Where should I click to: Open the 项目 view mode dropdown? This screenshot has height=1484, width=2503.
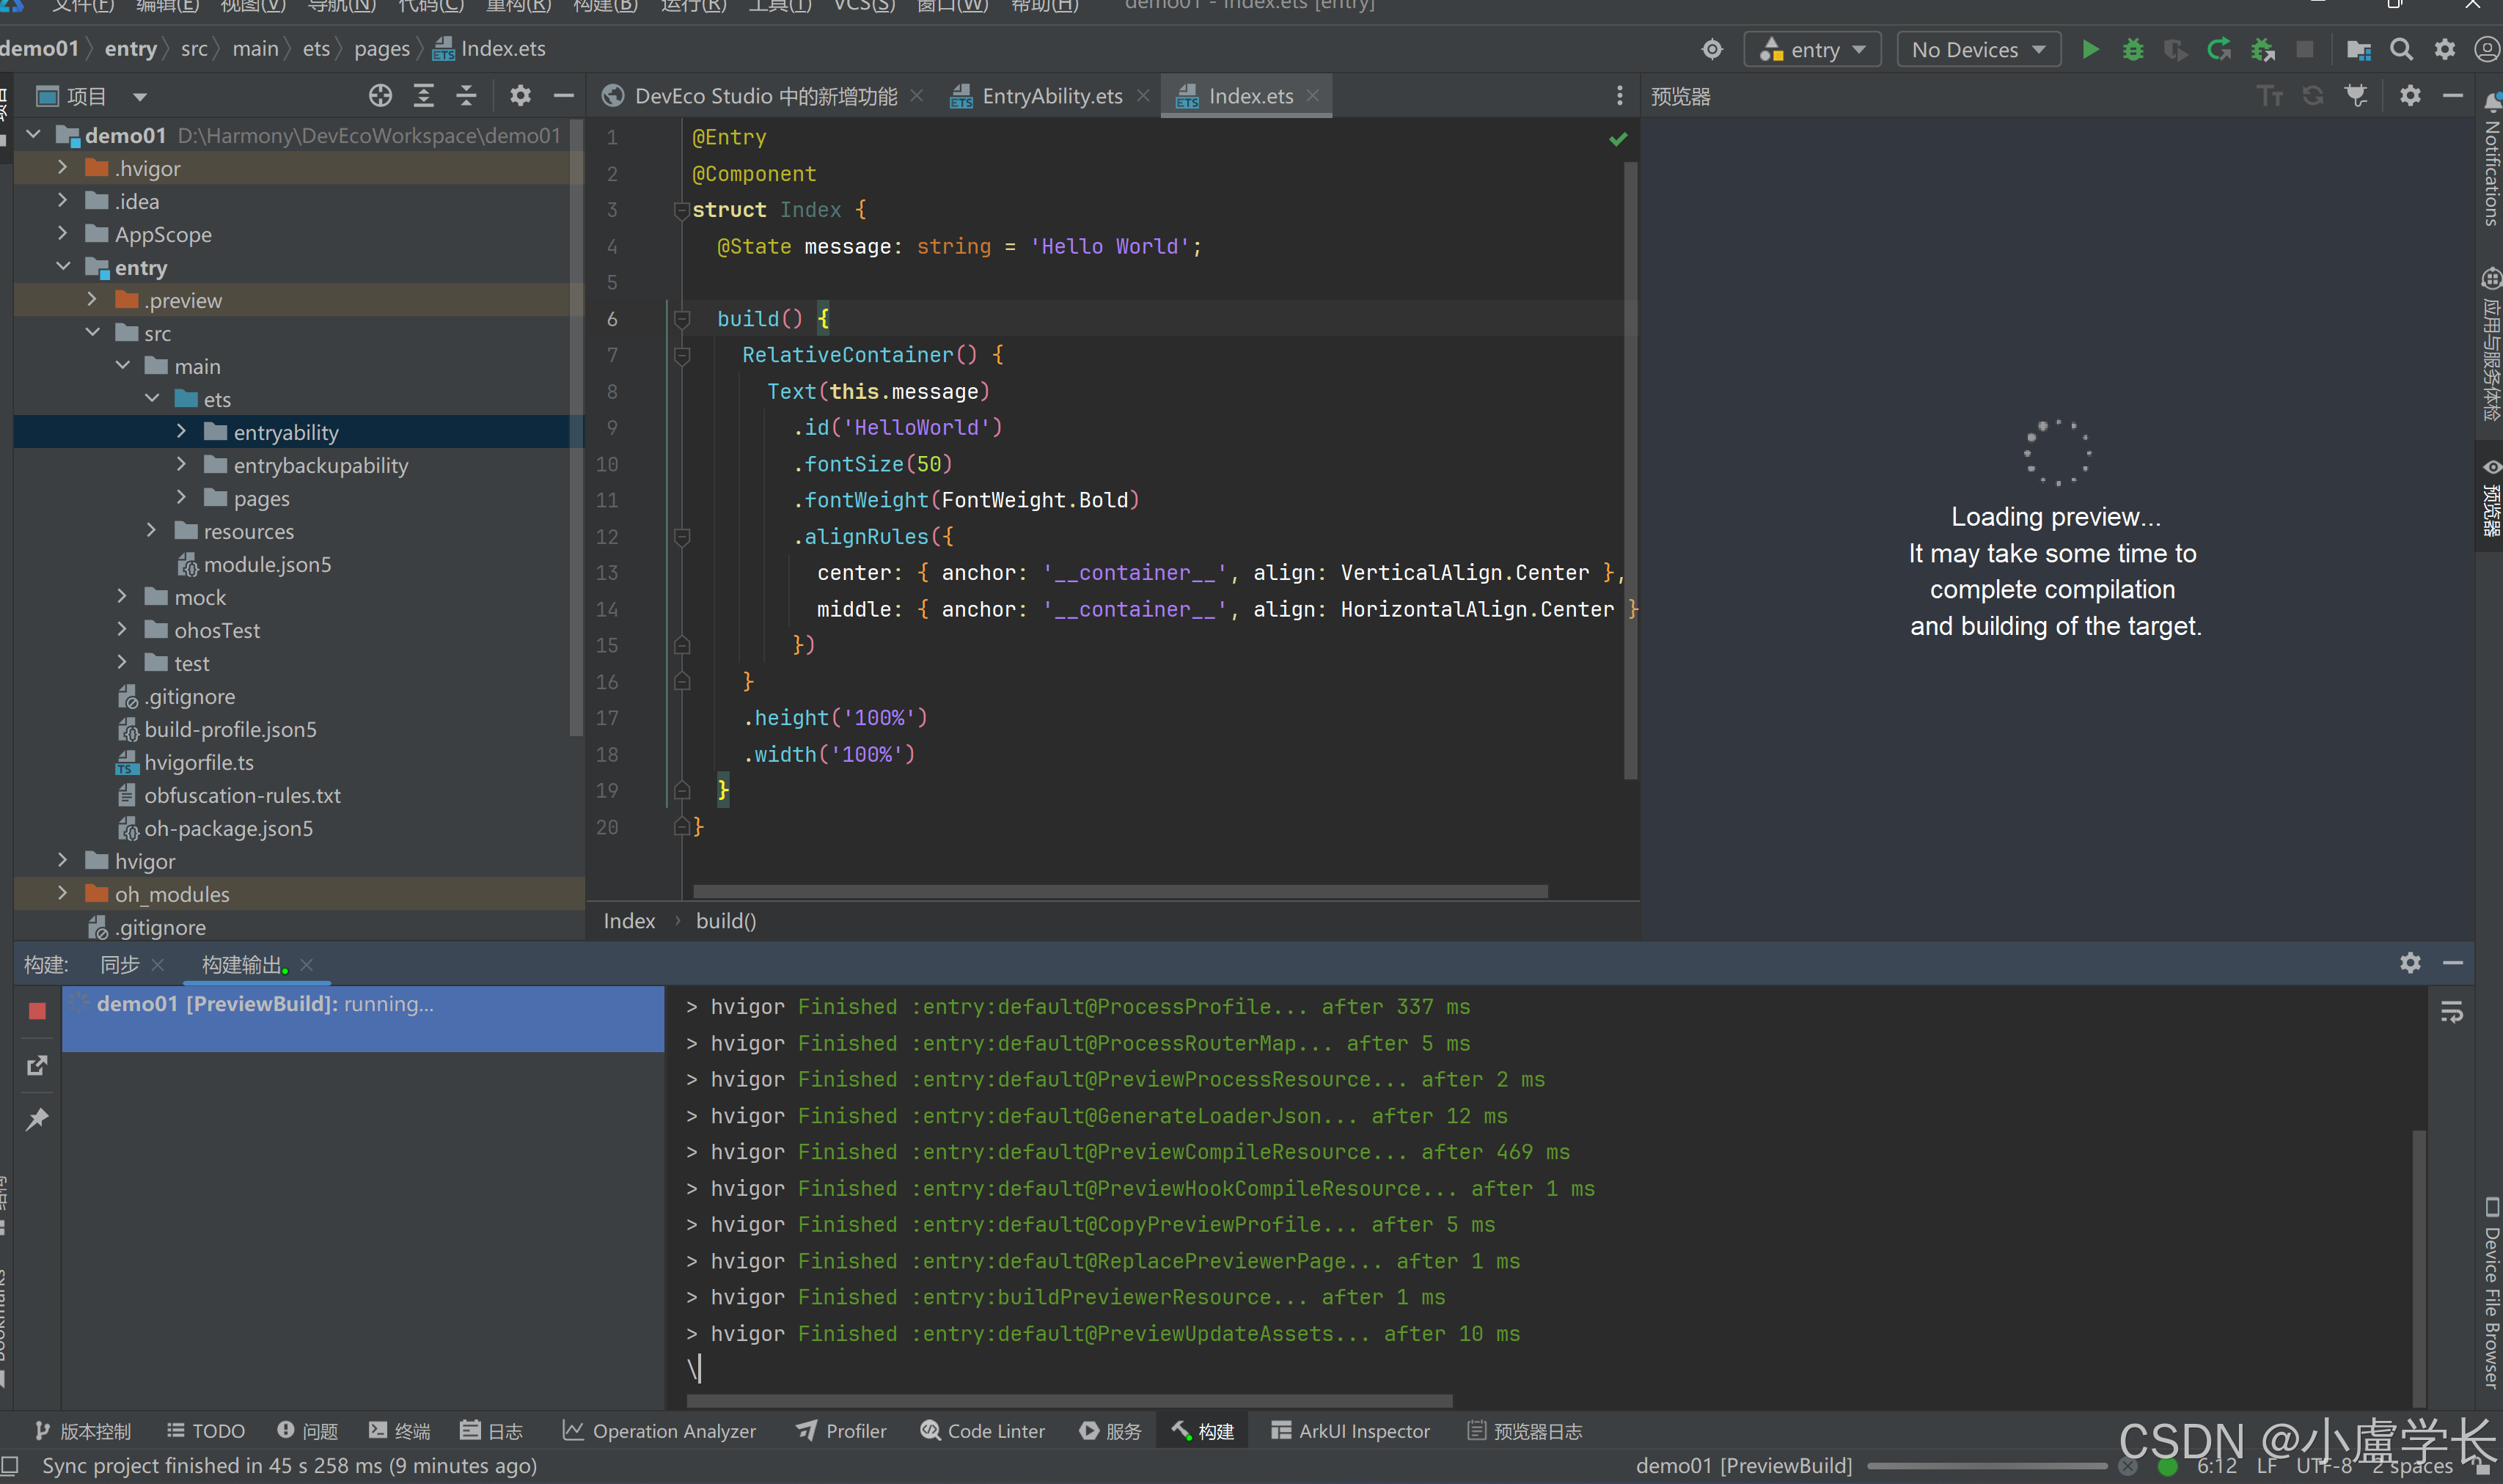(x=140, y=97)
